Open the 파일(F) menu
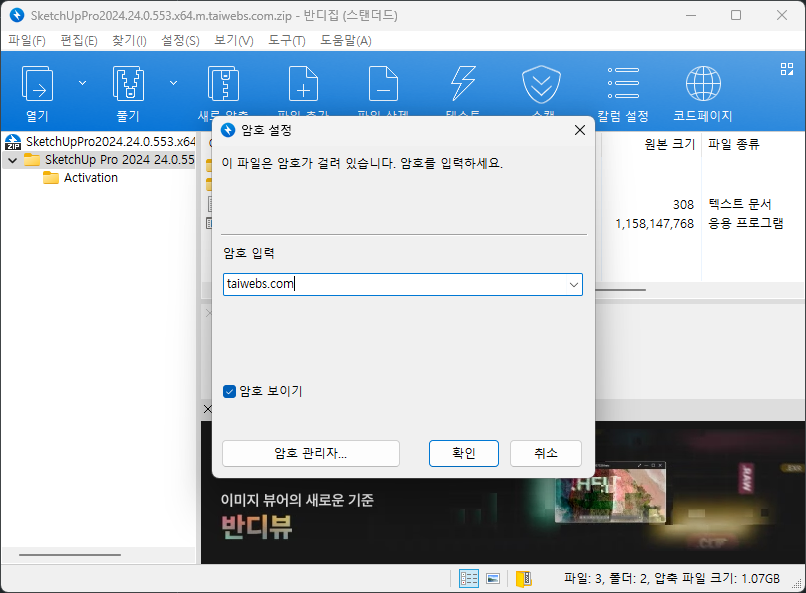 pyautogui.click(x=27, y=40)
